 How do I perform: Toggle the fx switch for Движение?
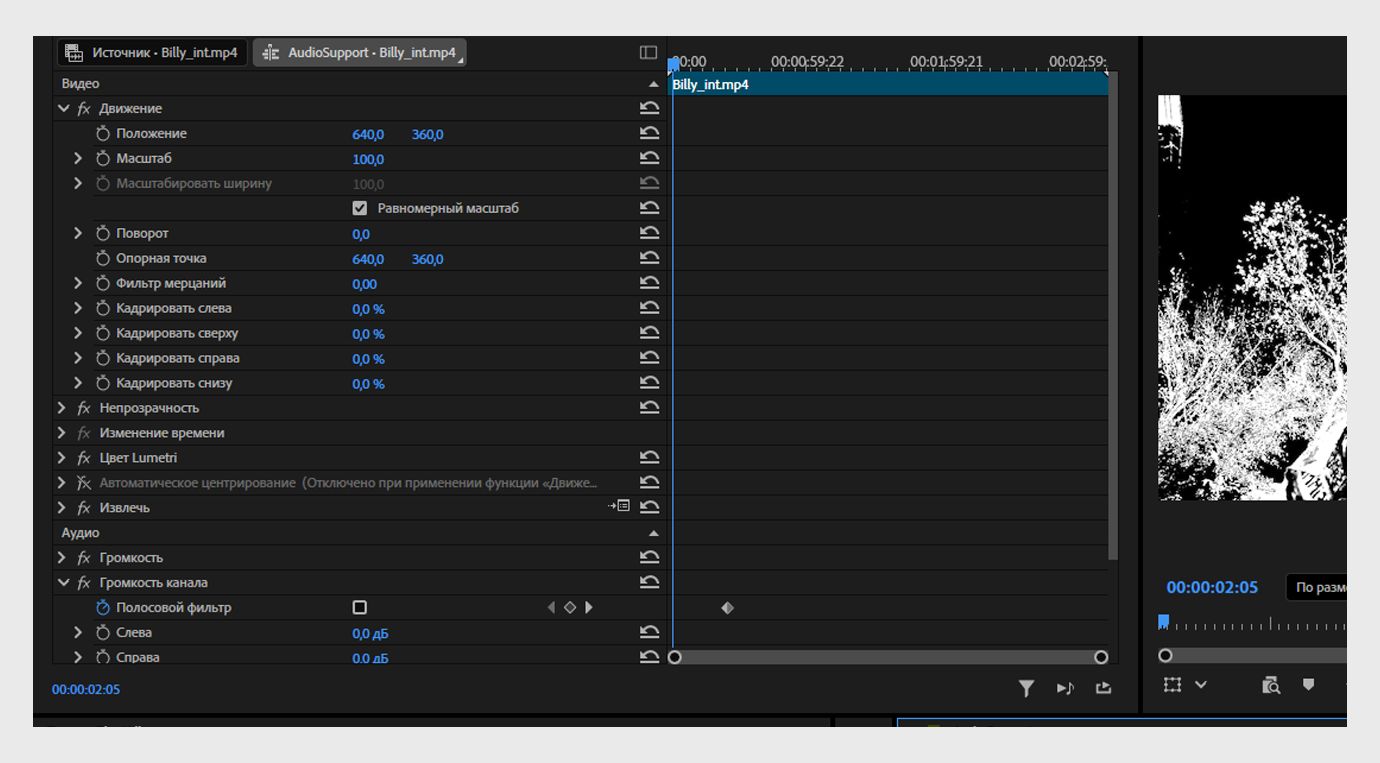(84, 108)
